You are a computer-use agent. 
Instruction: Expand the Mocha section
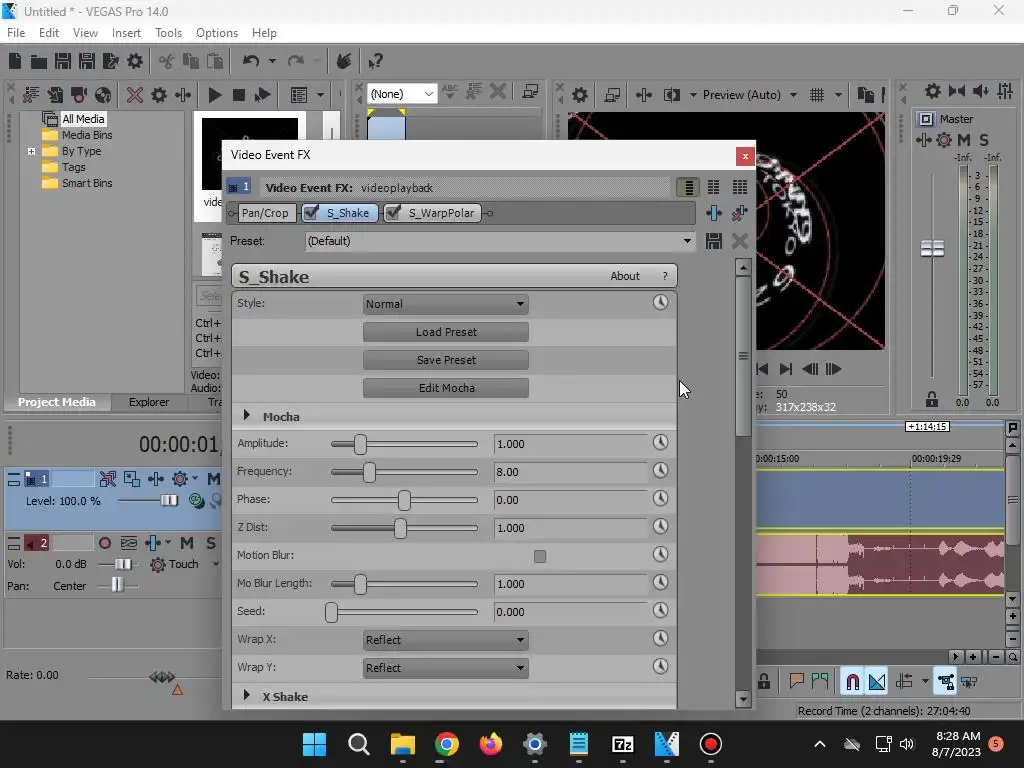(x=246, y=415)
